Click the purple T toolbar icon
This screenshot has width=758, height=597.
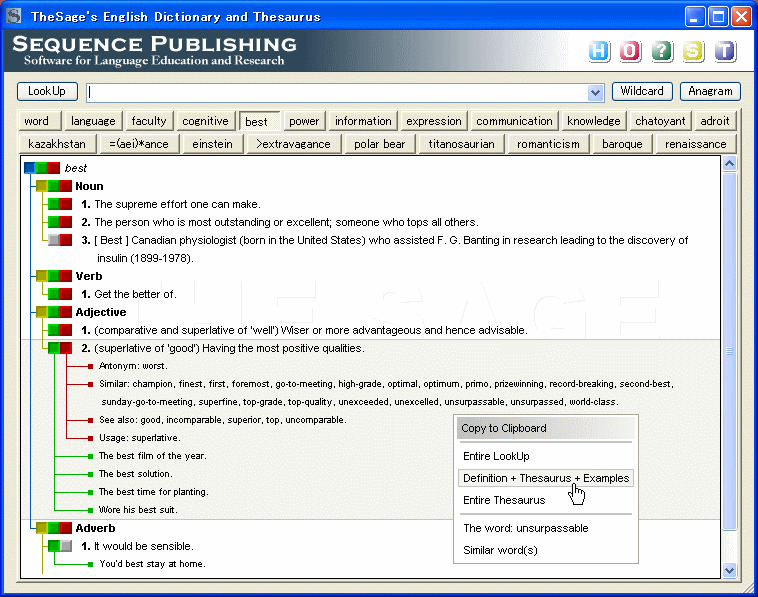tap(724, 51)
